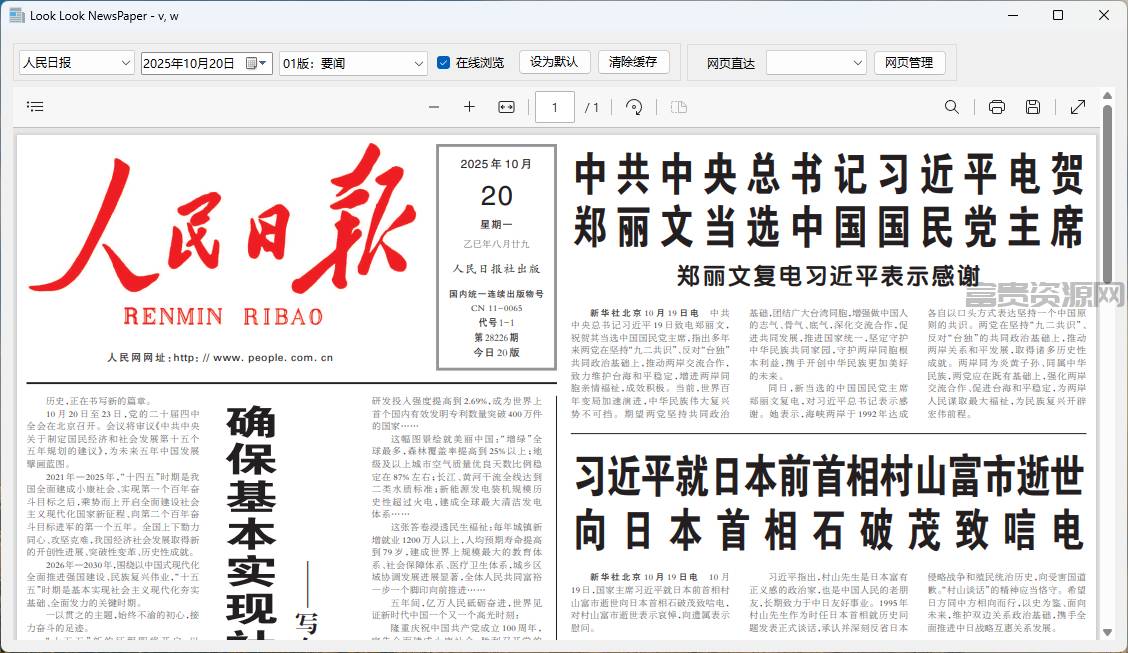Click the 今日 20 版 text
1128x653 pixels.
pyautogui.click(x=496, y=352)
